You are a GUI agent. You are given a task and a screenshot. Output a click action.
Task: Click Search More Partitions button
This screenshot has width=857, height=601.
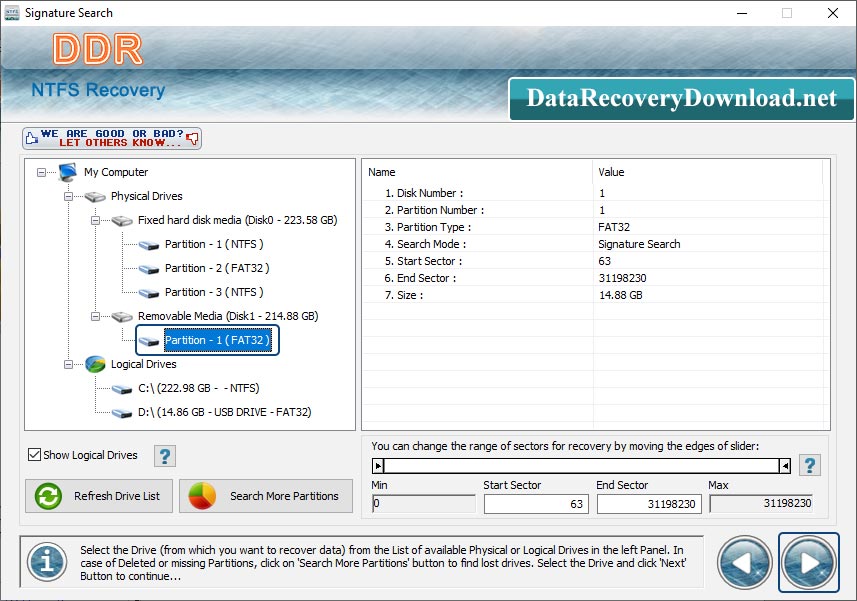[266, 496]
